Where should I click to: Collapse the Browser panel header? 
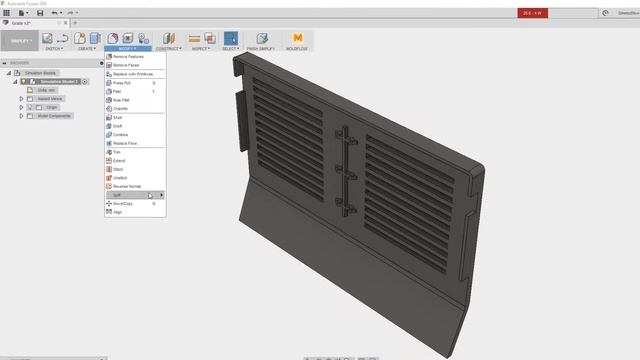(4, 63)
